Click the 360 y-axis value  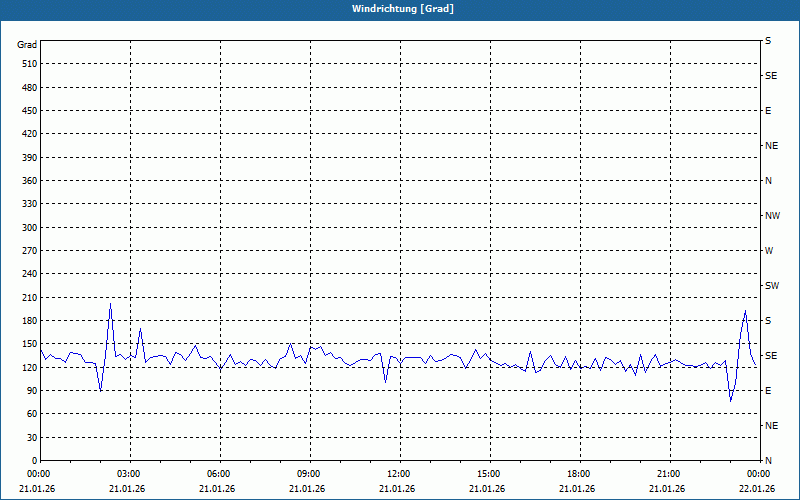30,181
